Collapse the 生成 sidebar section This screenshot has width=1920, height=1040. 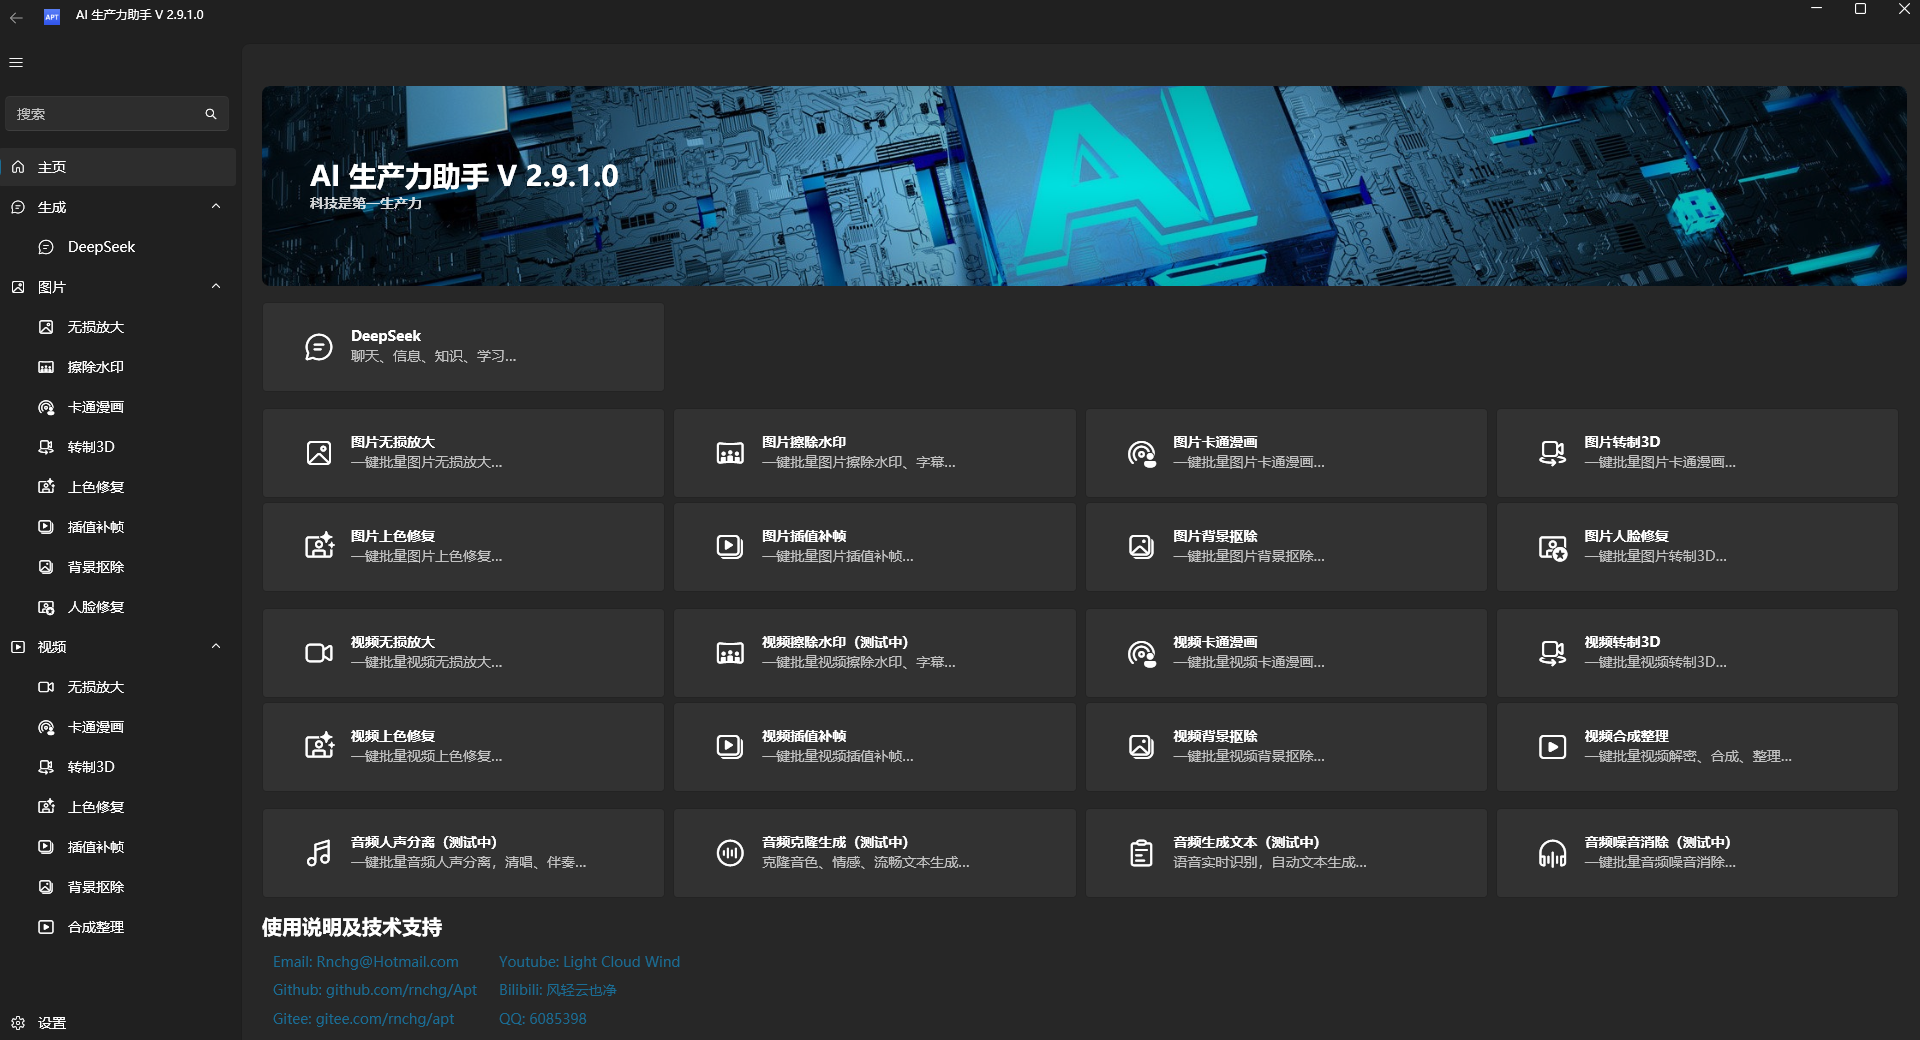tap(216, 206)
